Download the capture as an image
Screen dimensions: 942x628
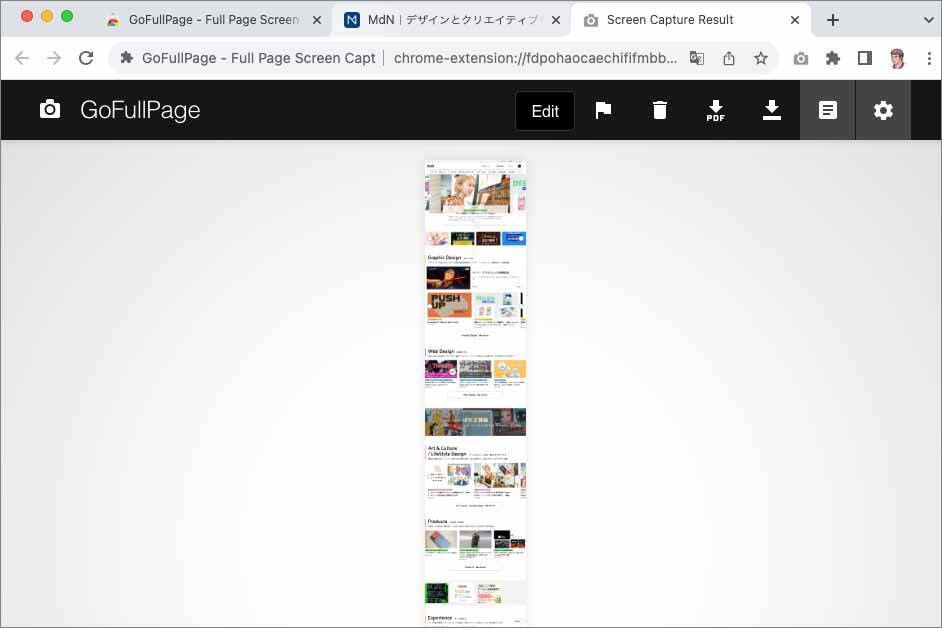[772, 111]
